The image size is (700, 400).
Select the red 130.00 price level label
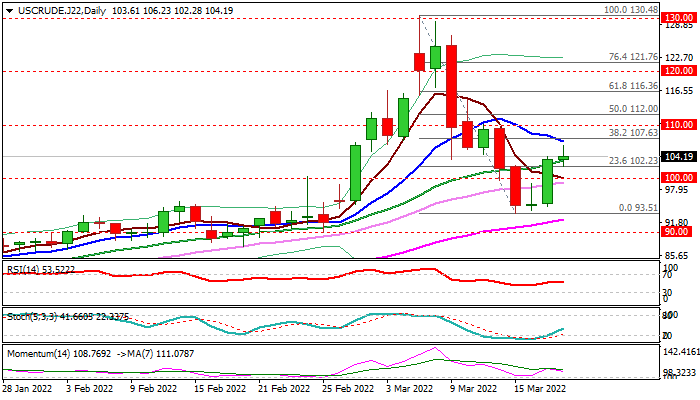click(x=679, y=18)
